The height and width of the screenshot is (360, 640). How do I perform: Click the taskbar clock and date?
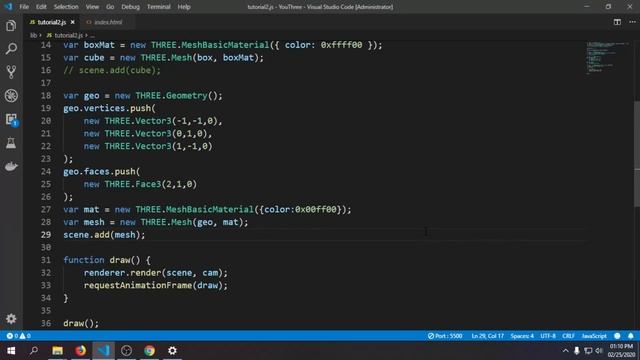click(621, 351)
